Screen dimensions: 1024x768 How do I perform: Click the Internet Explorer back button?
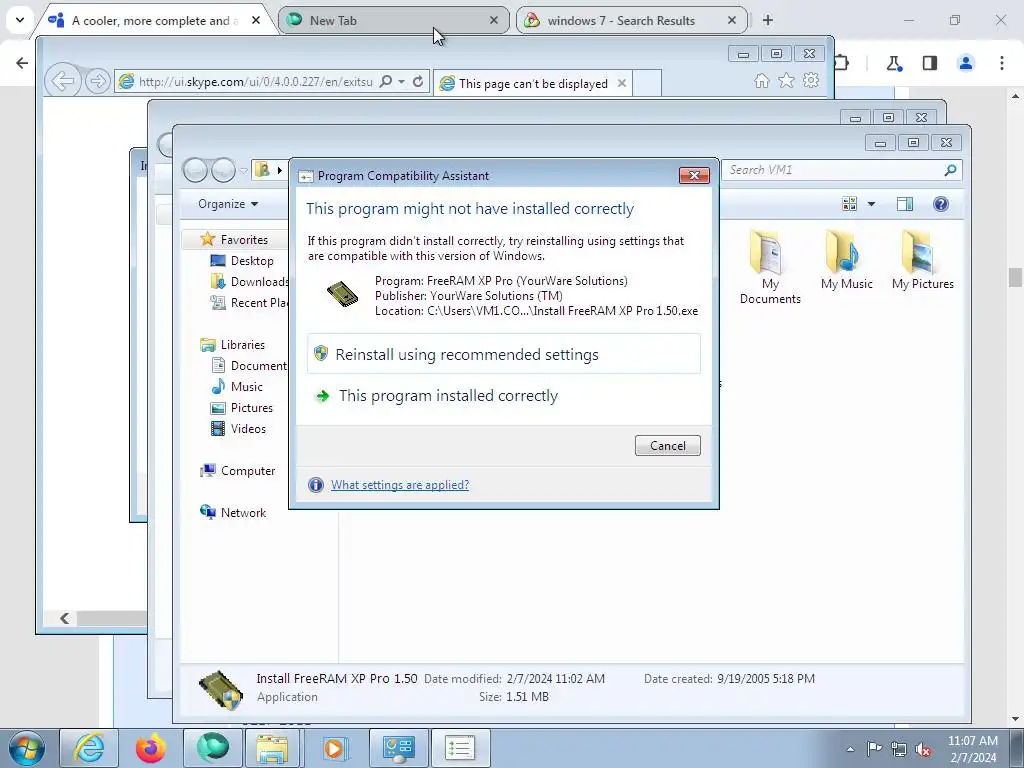63,81
